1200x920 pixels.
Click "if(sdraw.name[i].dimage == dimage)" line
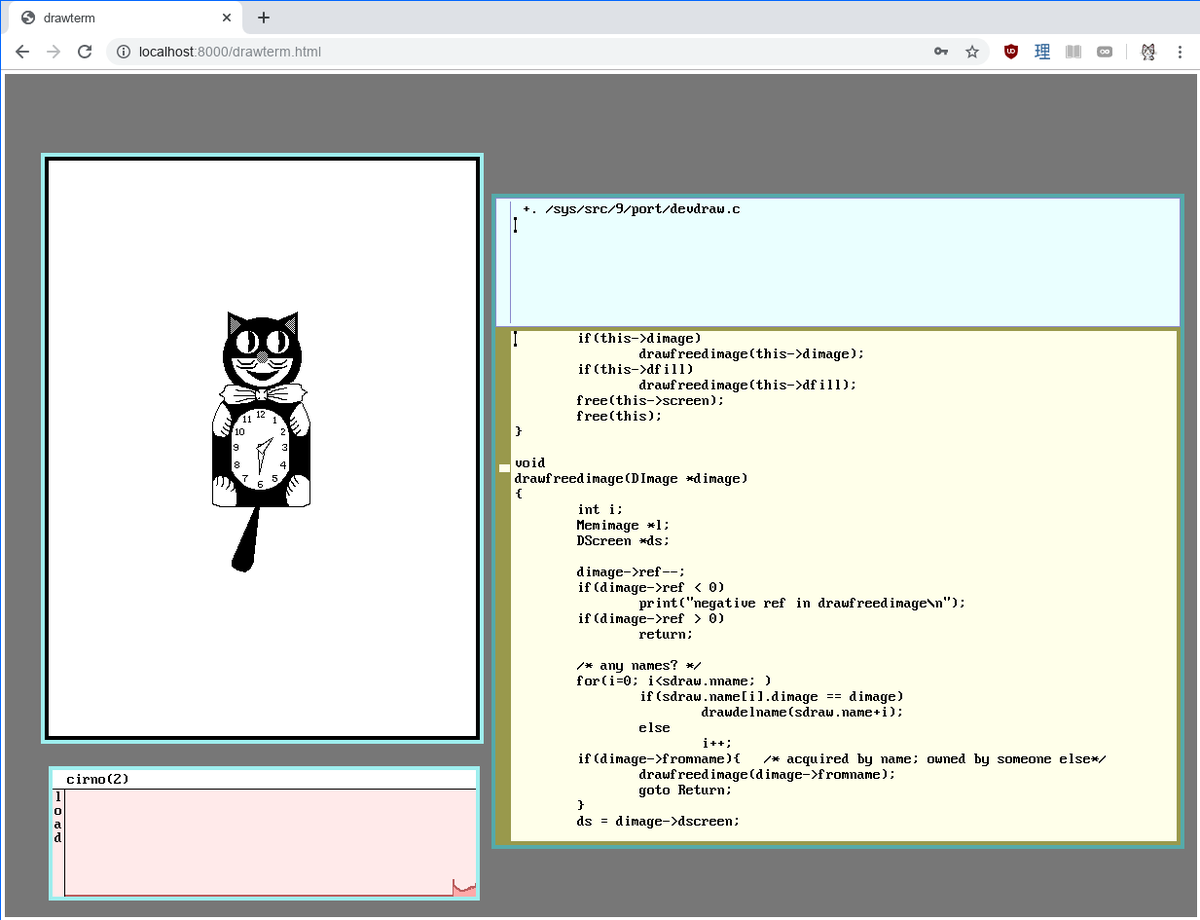(771, 696)
